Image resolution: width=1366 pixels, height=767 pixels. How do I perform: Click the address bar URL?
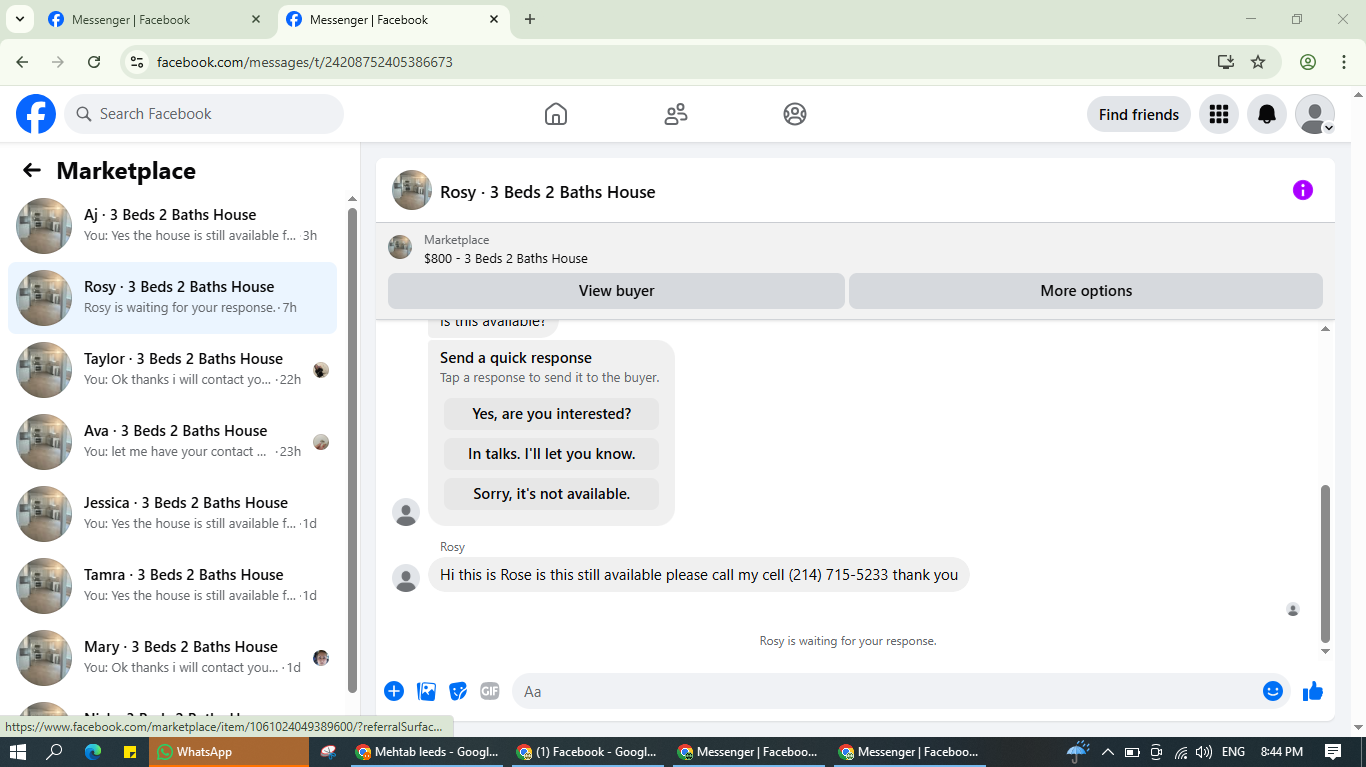[305, 62]
